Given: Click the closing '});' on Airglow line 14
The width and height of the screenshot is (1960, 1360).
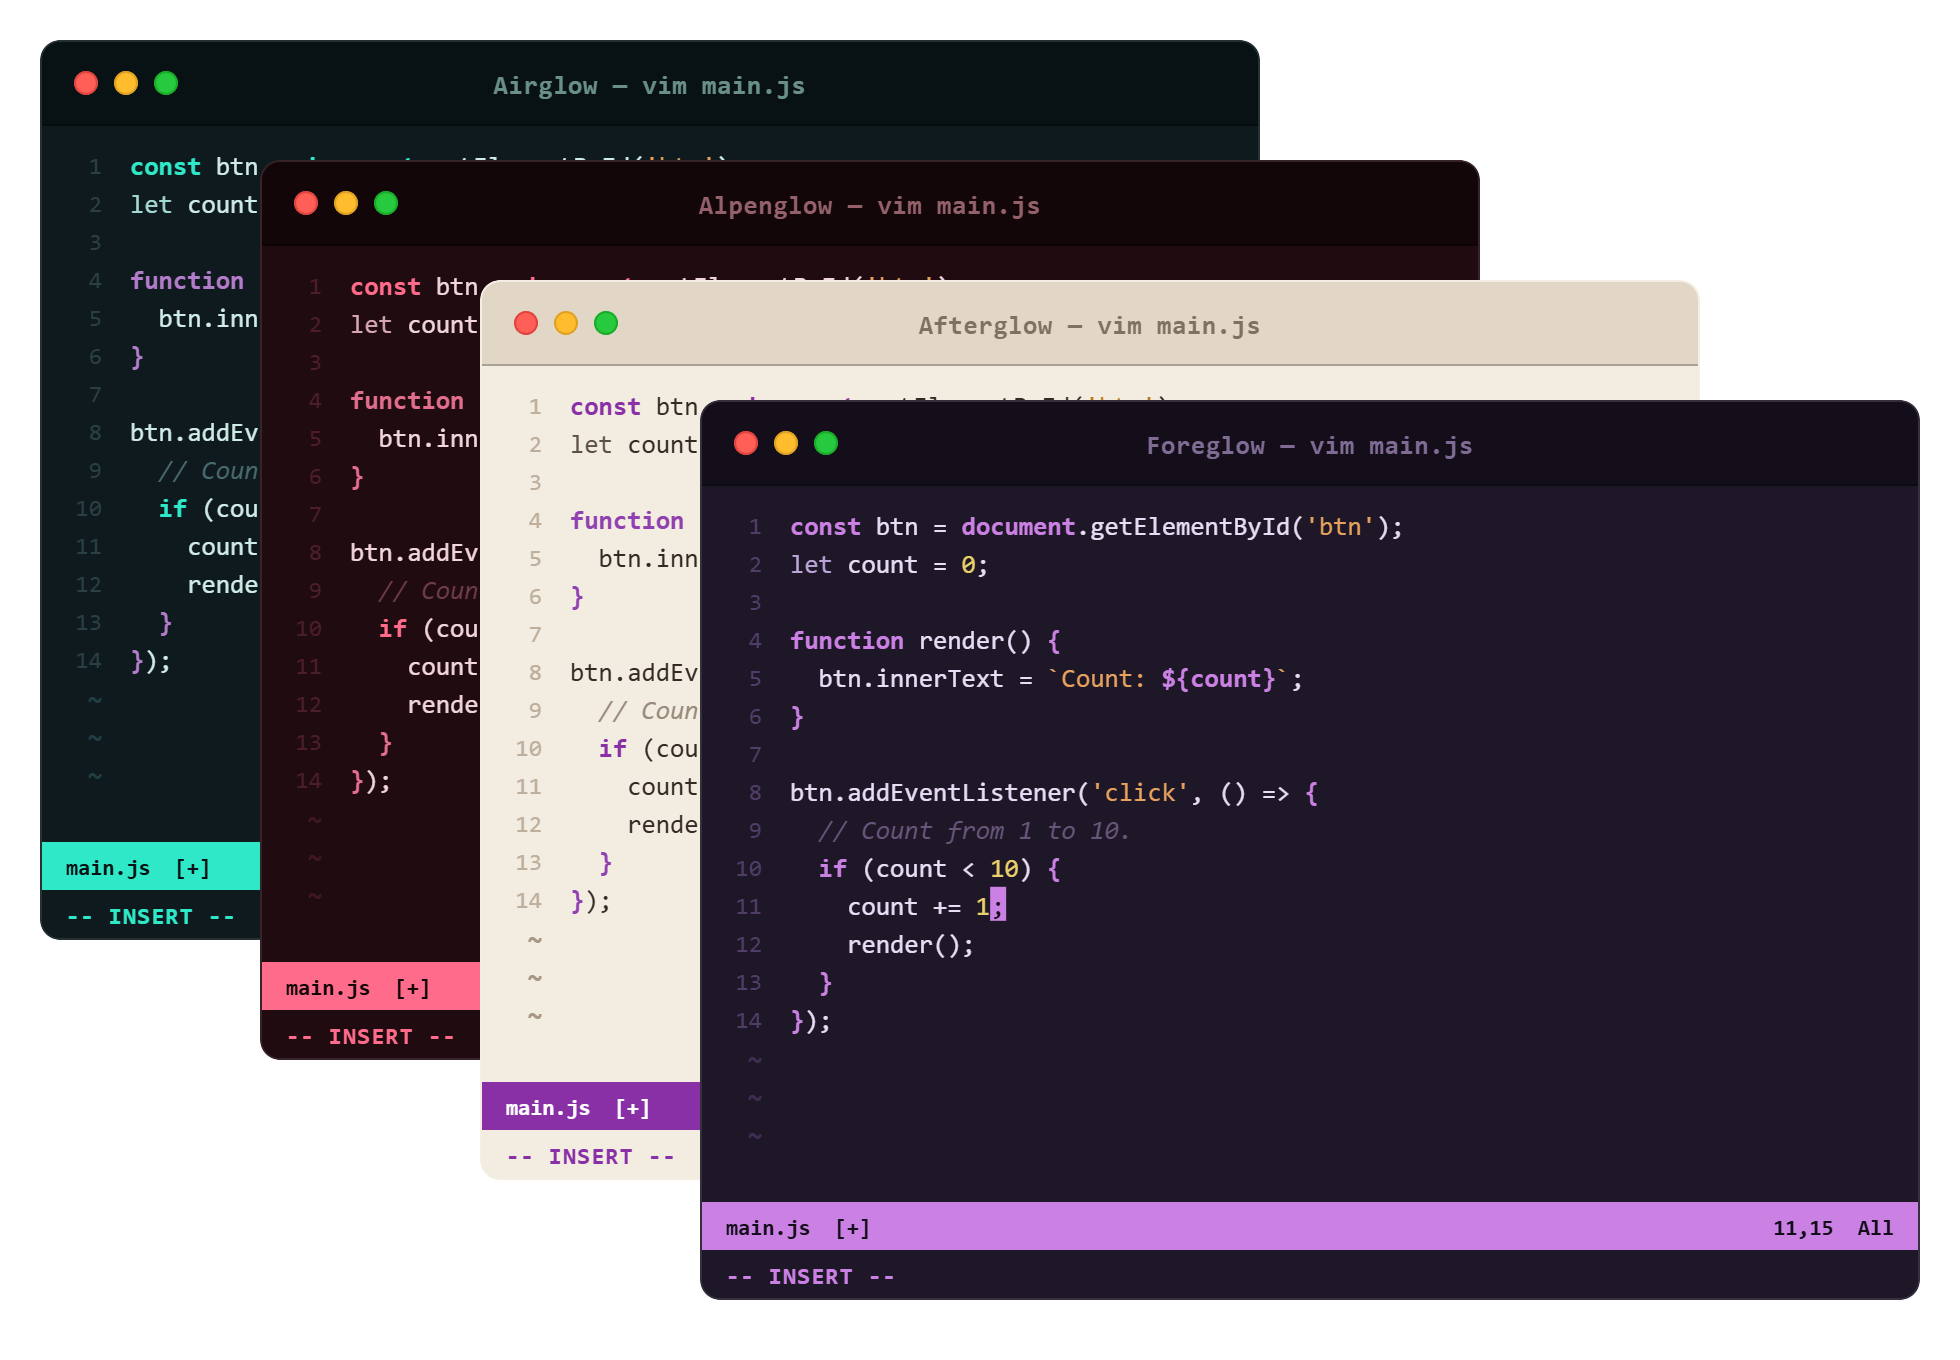Looking at the screenshot, I should click(x=151, y=661).
